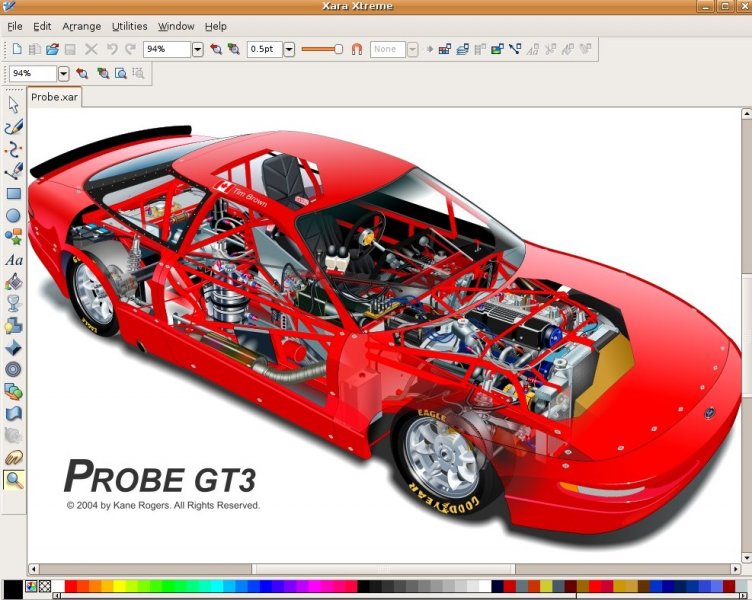This screenshot has height=600, width=752.
Task: Pick the Ellipse tool
Action: 14,215
